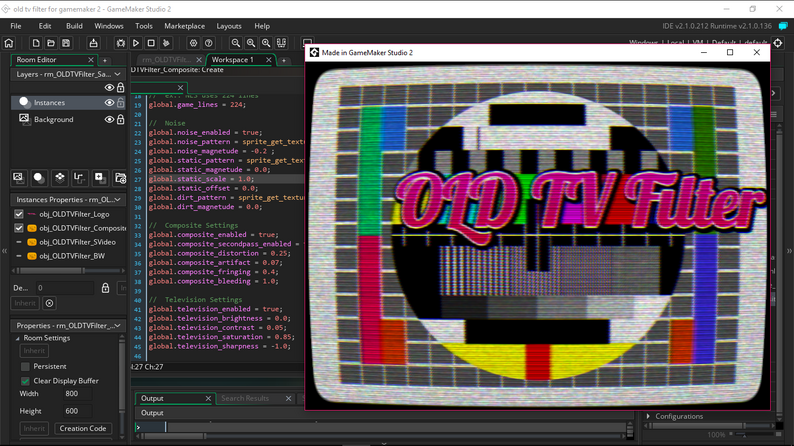Toggle visibility of Background layer

pyautogui.click(x=109, y=119)
